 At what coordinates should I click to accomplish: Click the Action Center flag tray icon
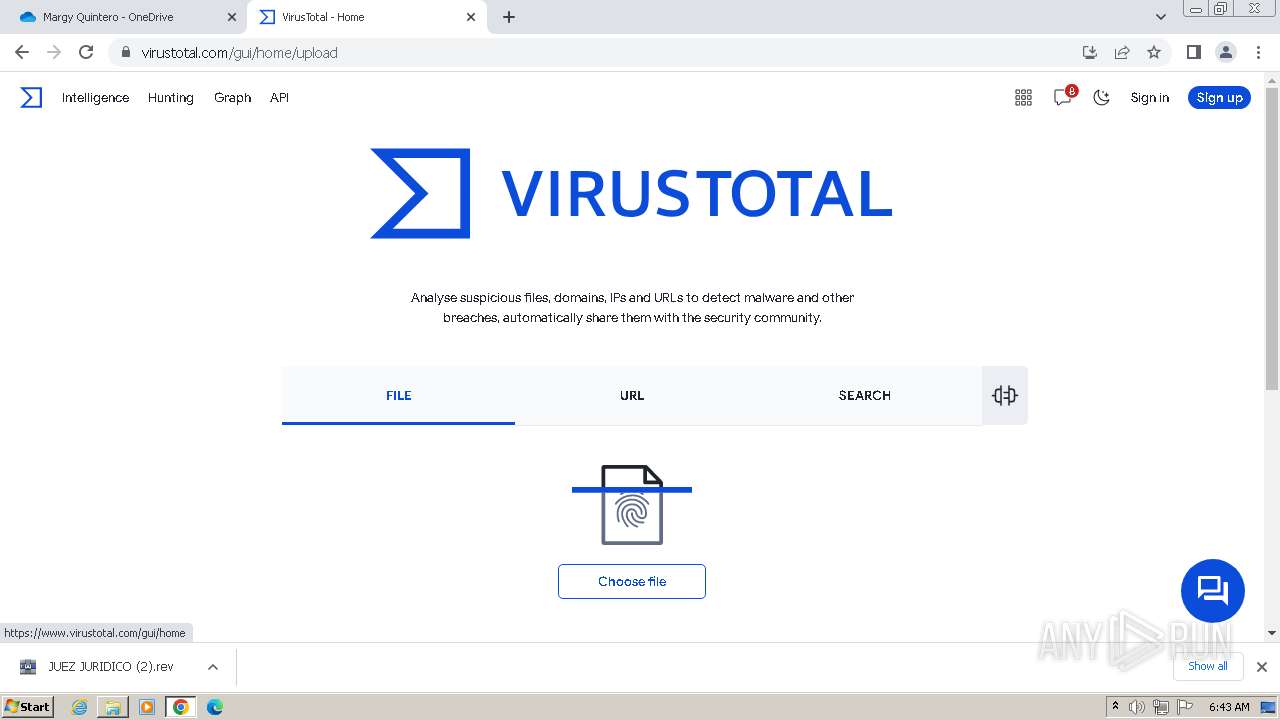pyautogui.click(x=1184, y=707)
